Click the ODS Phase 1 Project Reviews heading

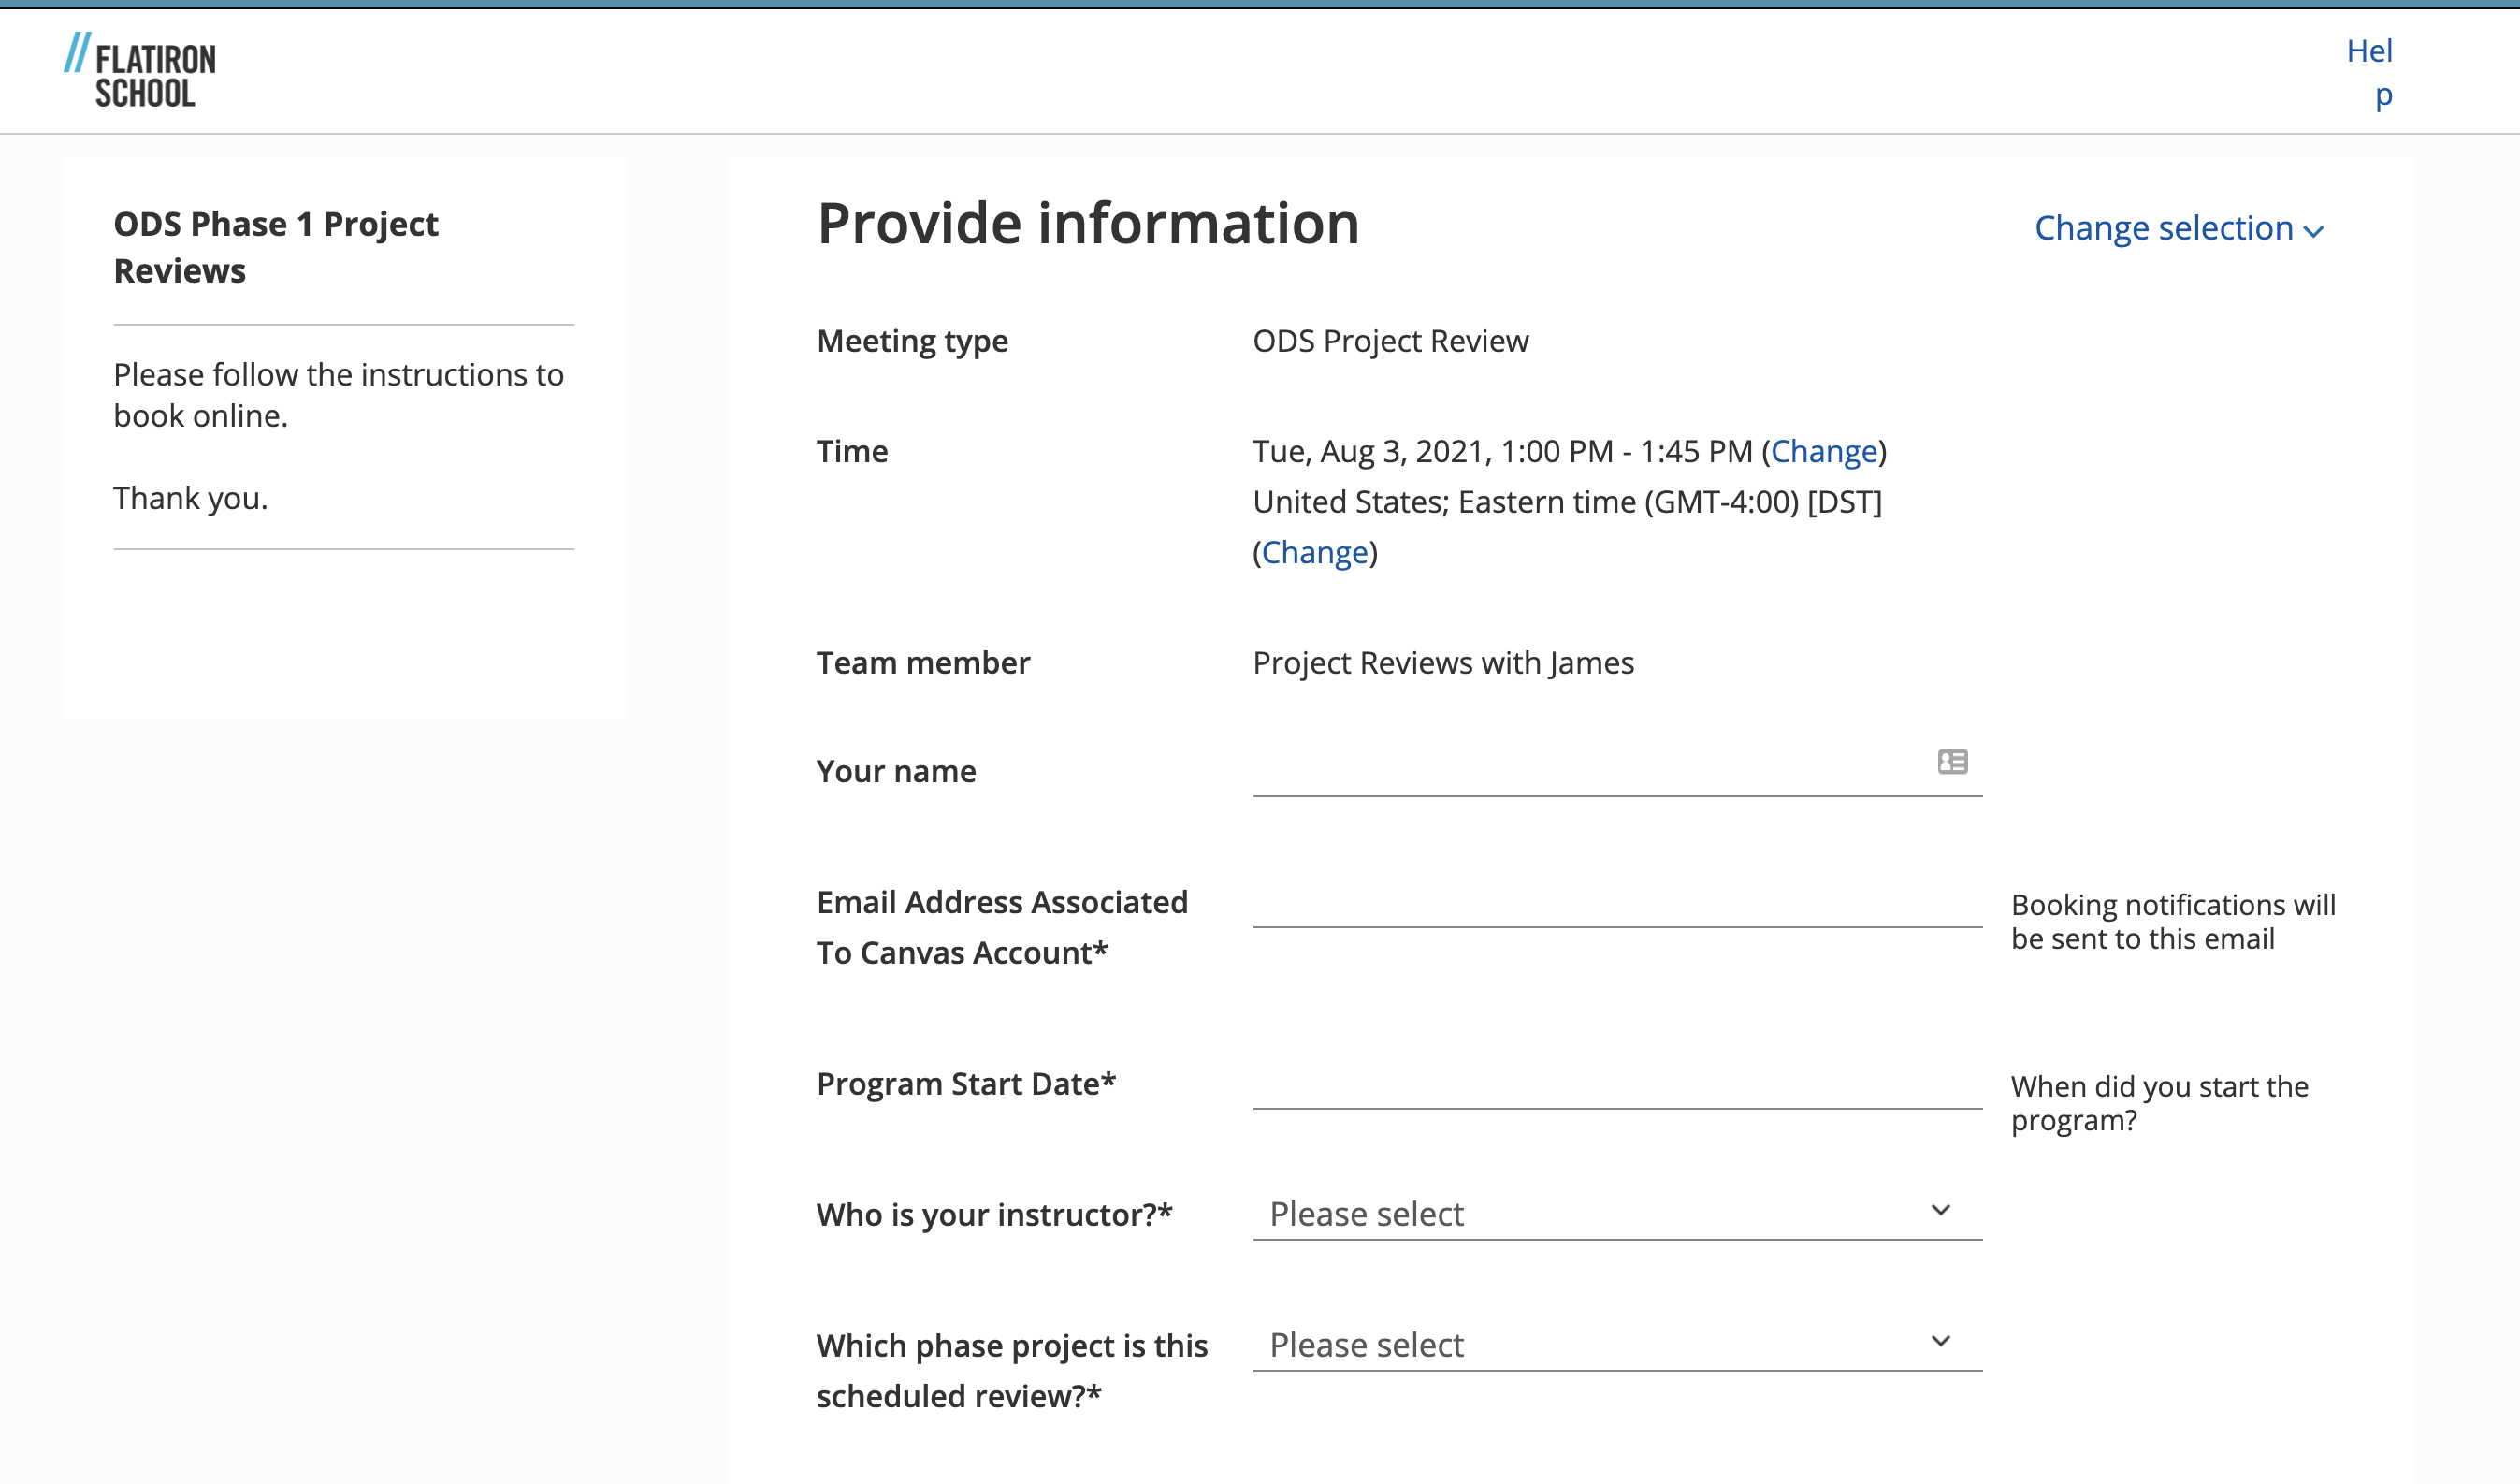click(x=274, y=247)
